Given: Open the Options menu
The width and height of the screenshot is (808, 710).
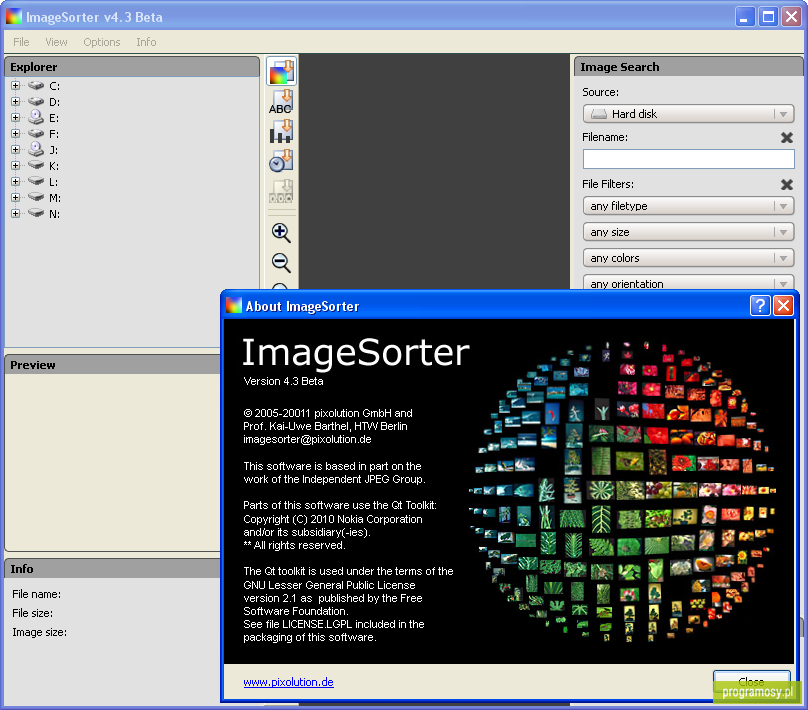Looking at the screenshot, I should tap(102, 42).
